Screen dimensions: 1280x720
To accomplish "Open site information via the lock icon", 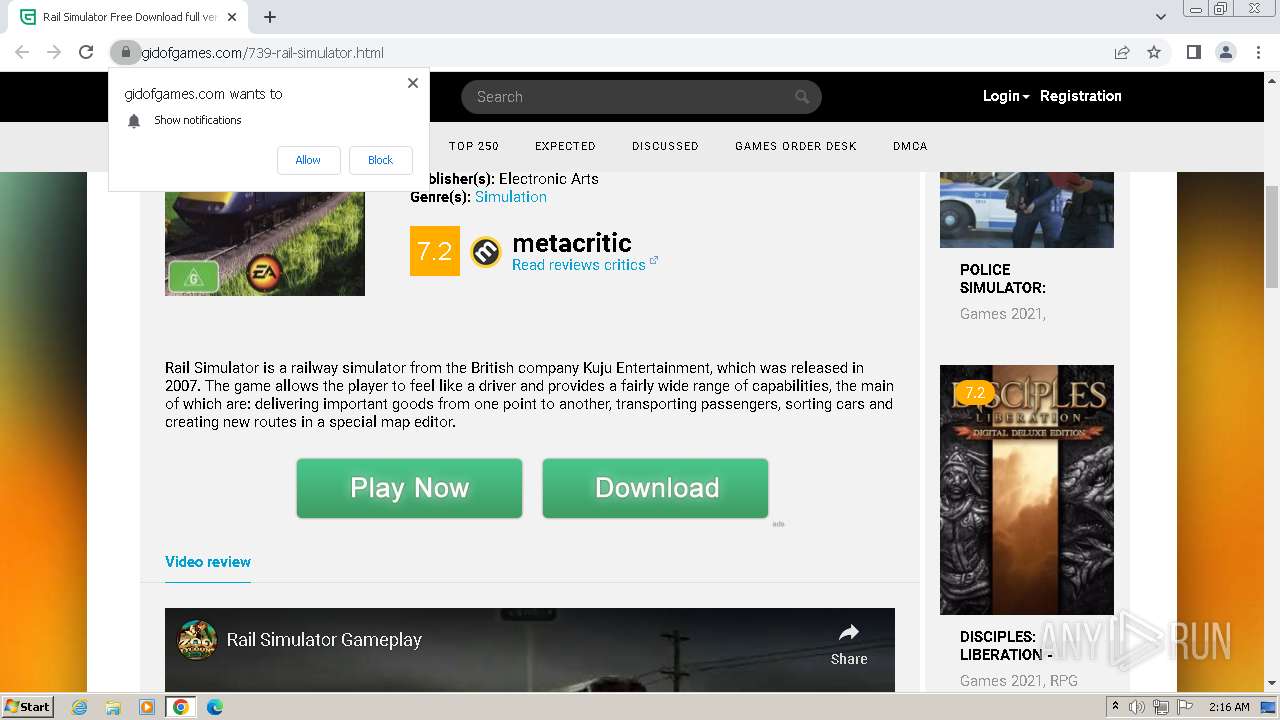I will pyautogui.click(x=125, y=52).
